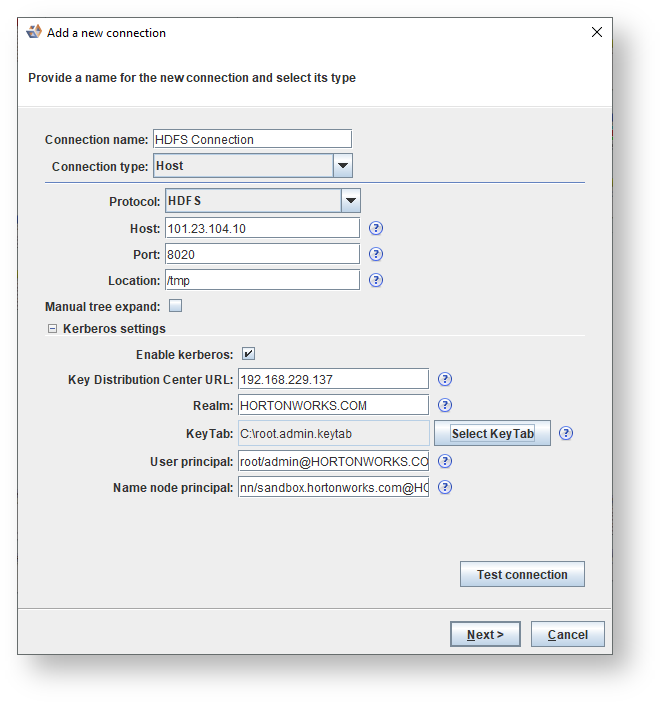This screenshot has height=703, width=661.
Task: Collapse the Kerberos settings section
Action: 50,328
